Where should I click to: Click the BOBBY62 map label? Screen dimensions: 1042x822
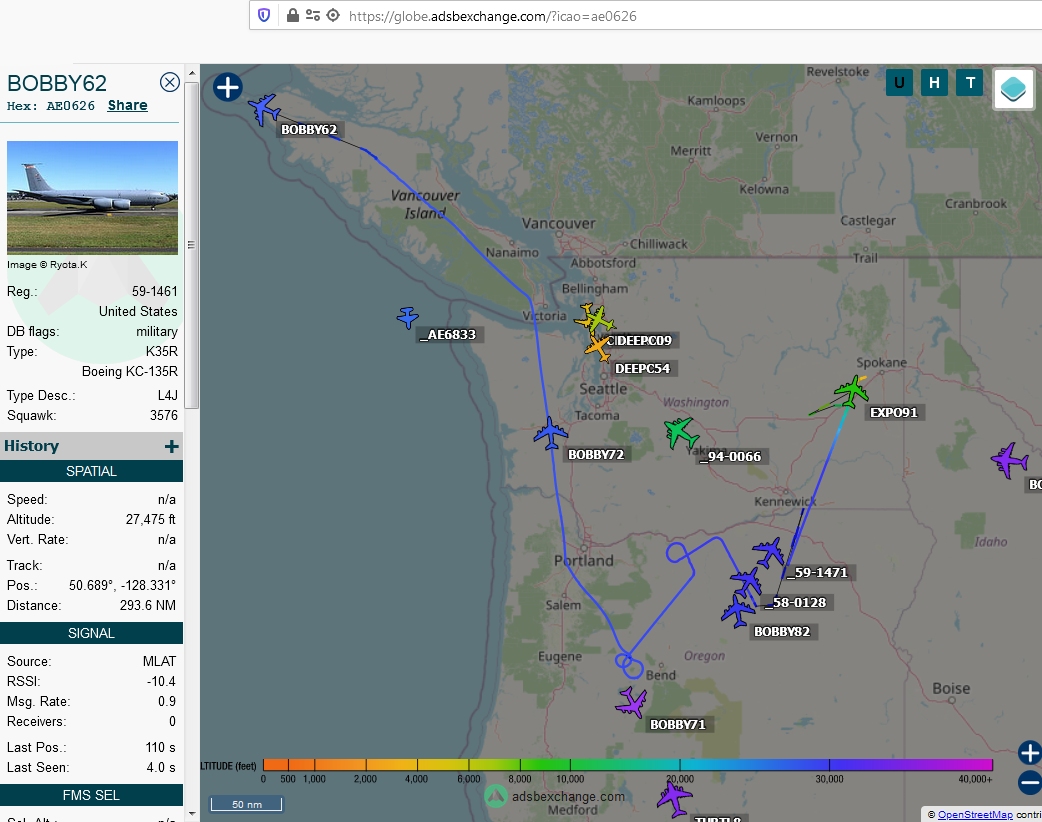[x=309, y=130]
